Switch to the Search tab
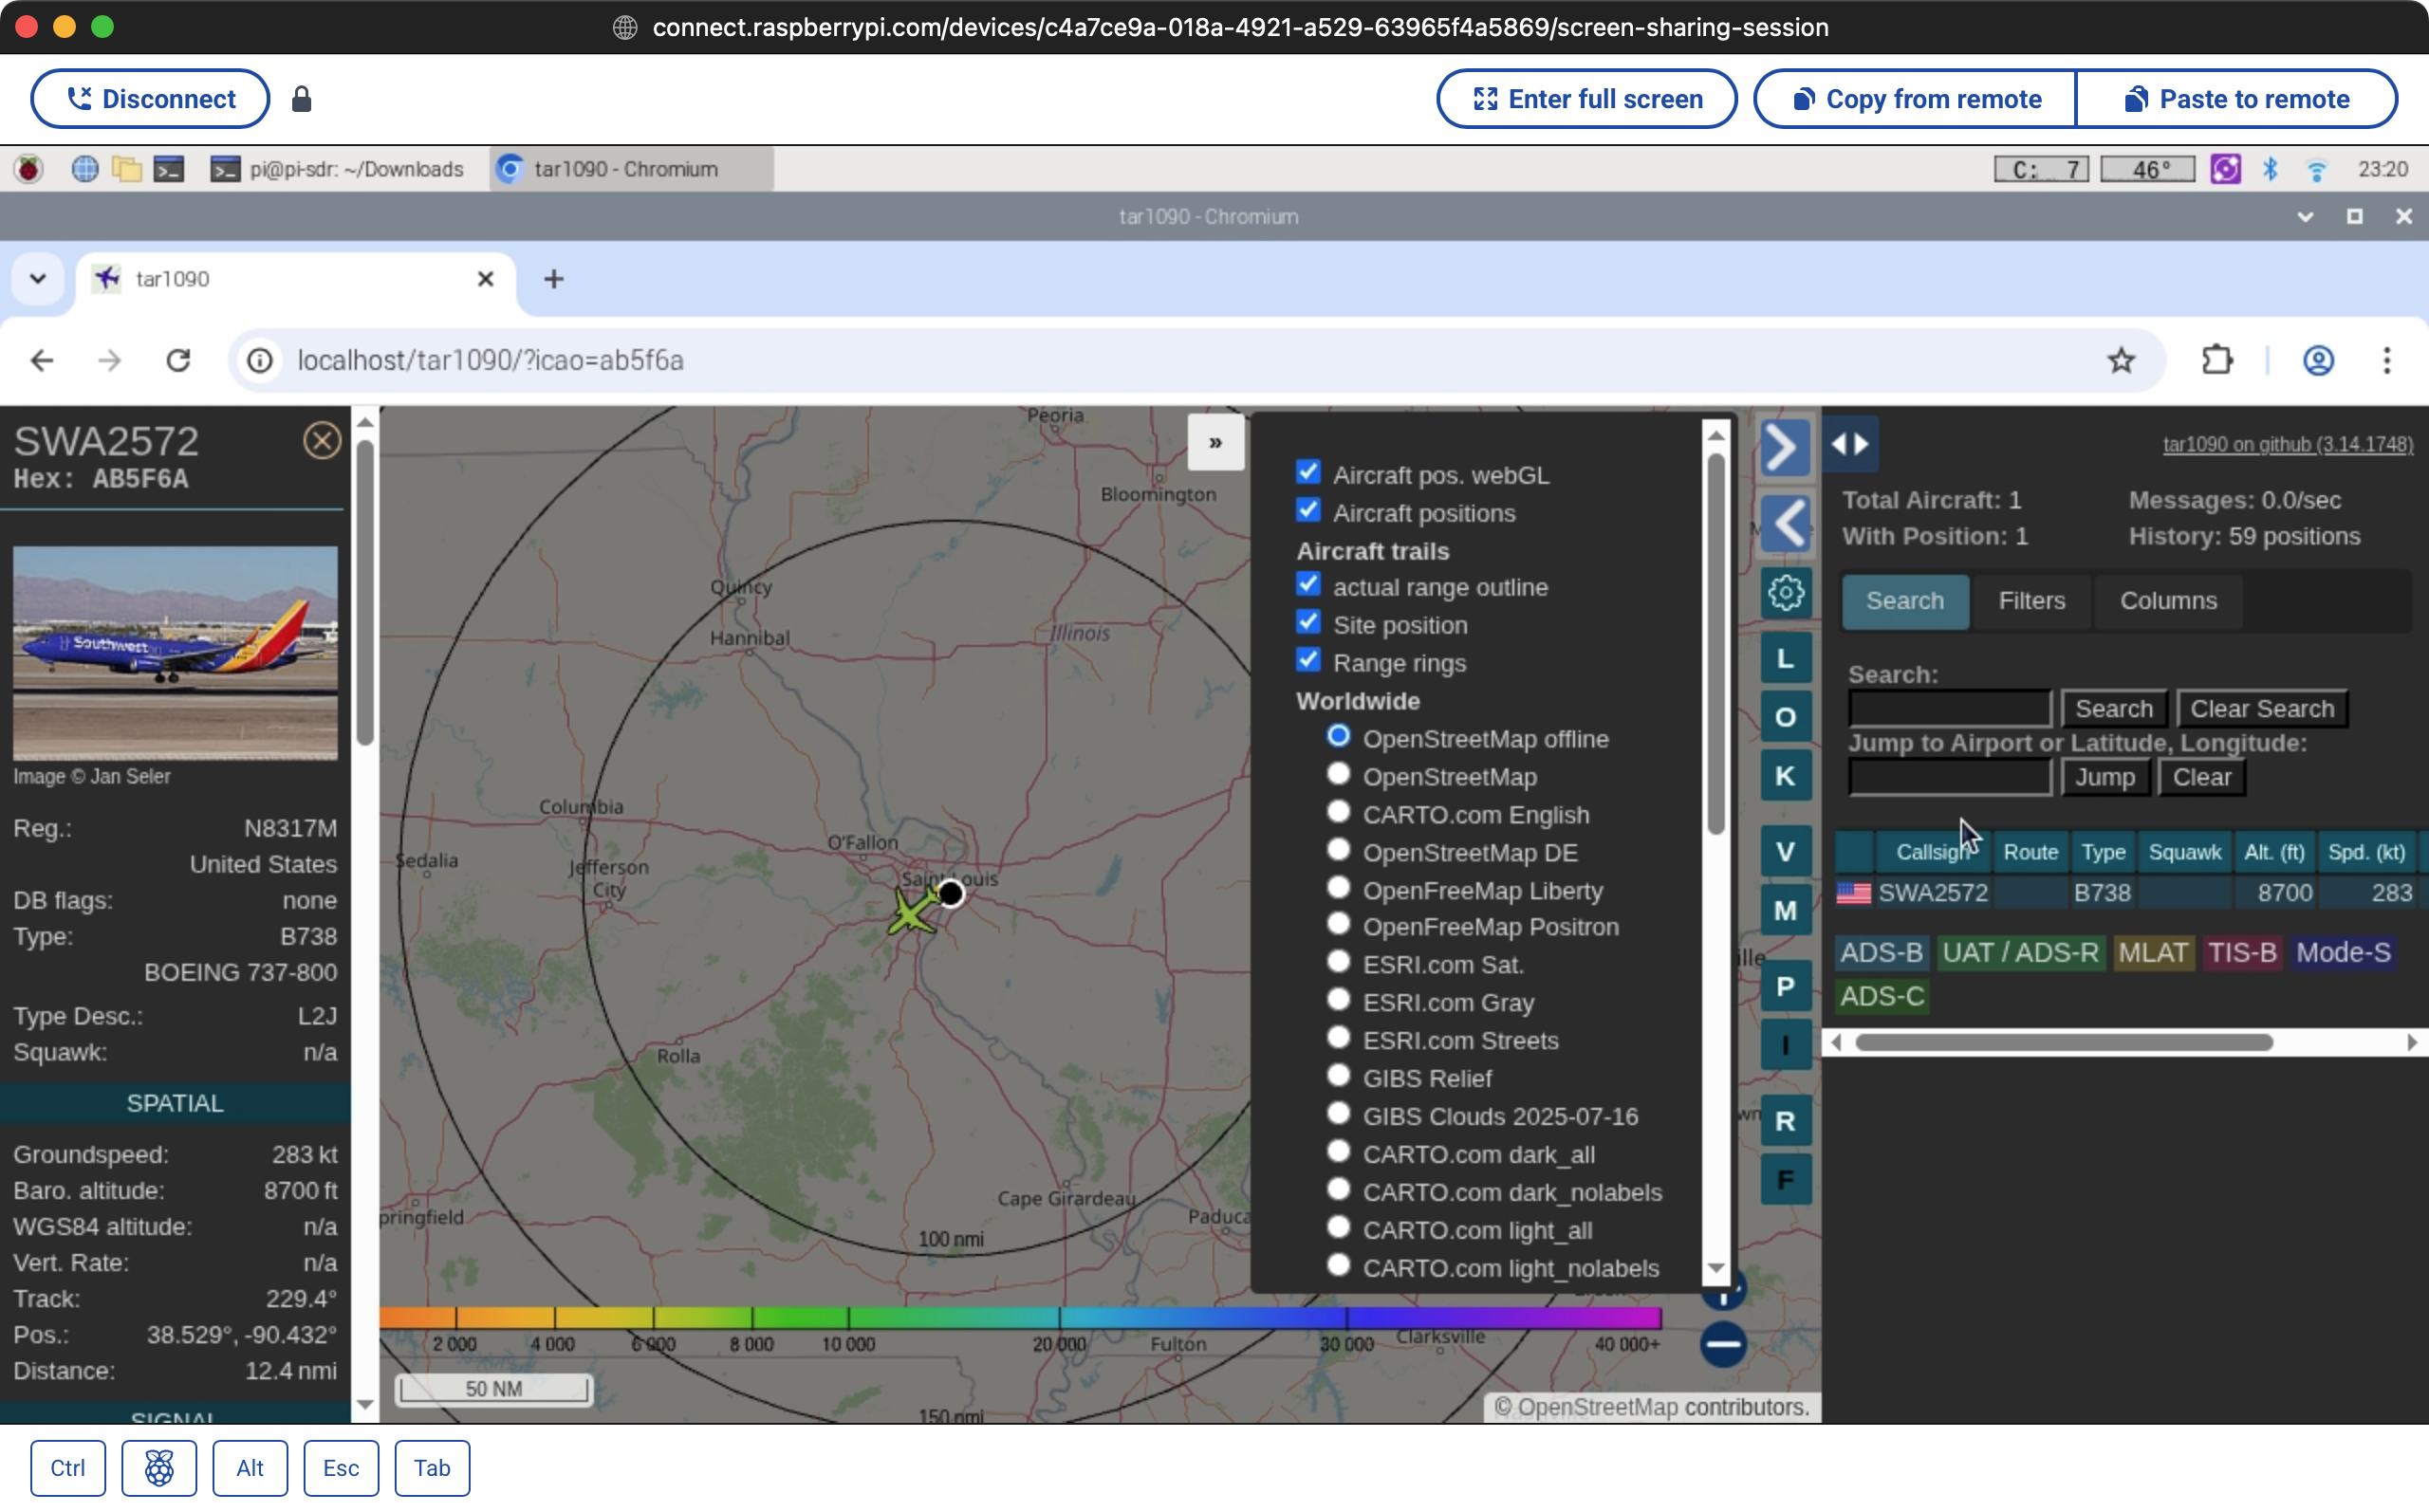This screenshot has width=2429, height=1512. [x=1905, y=601]
